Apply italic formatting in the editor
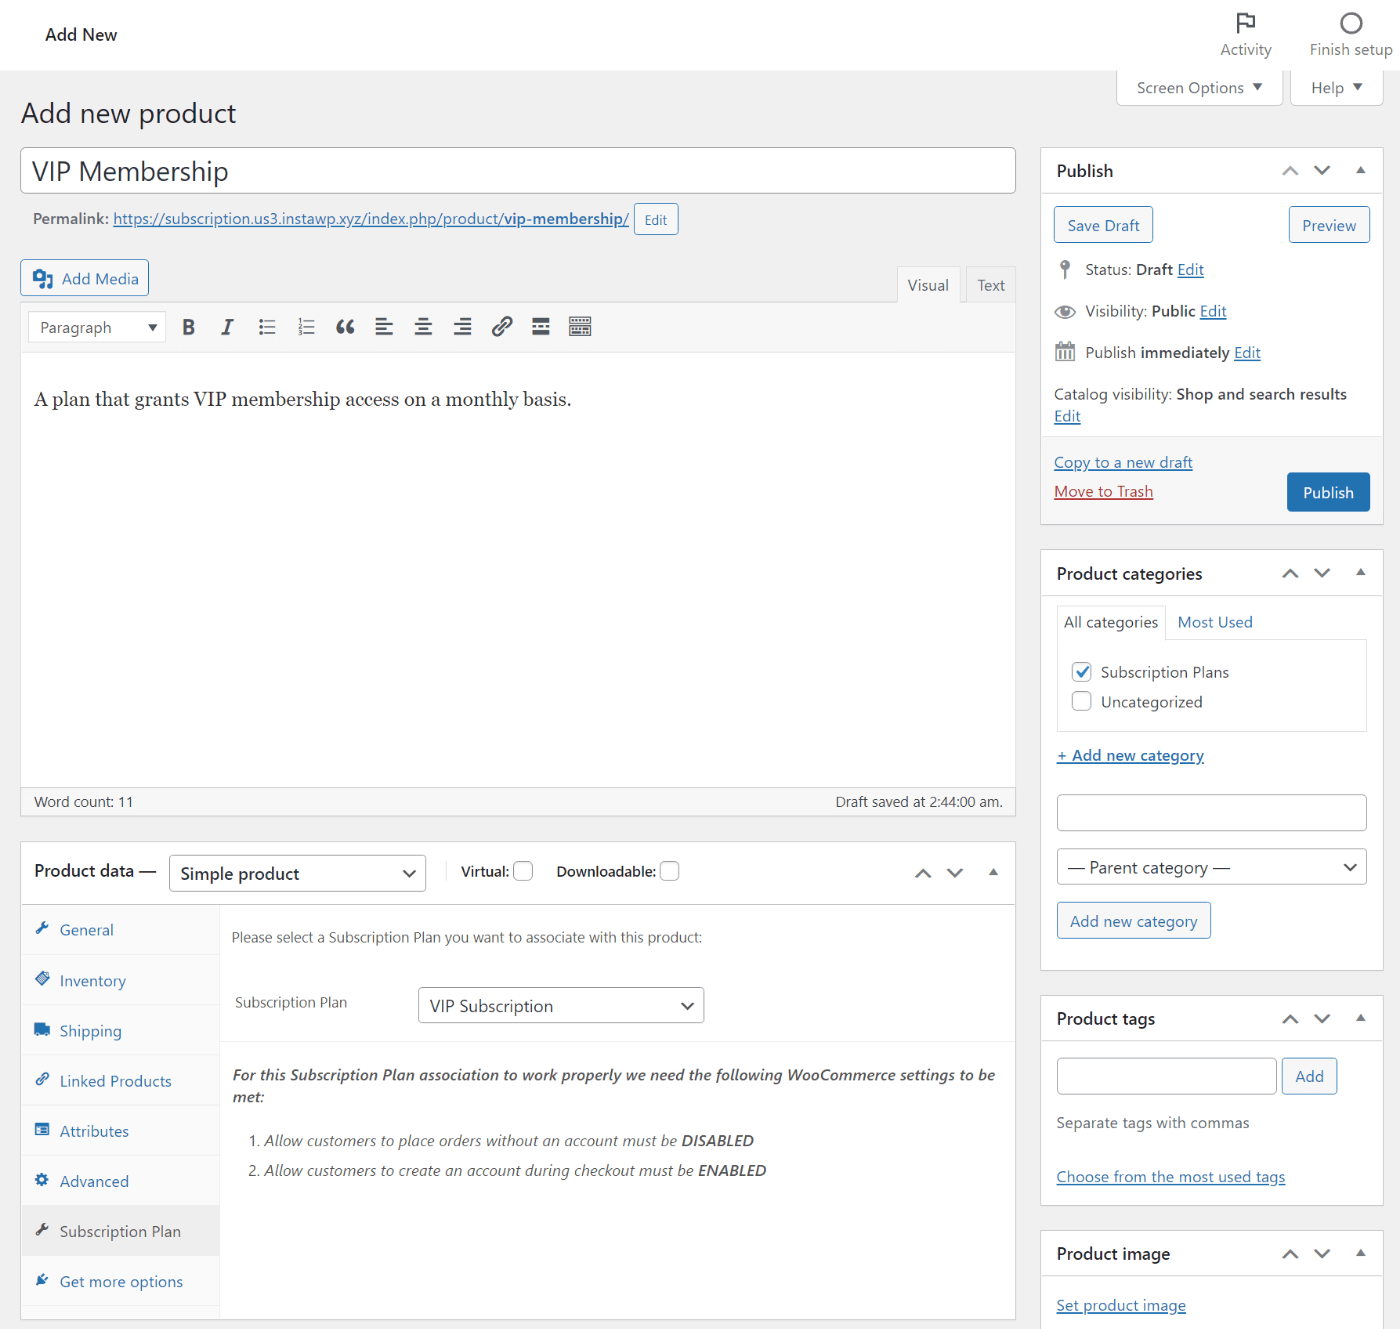This screenshot has width=1400, height=1329. pyautogui.click(x=227, y=327)
